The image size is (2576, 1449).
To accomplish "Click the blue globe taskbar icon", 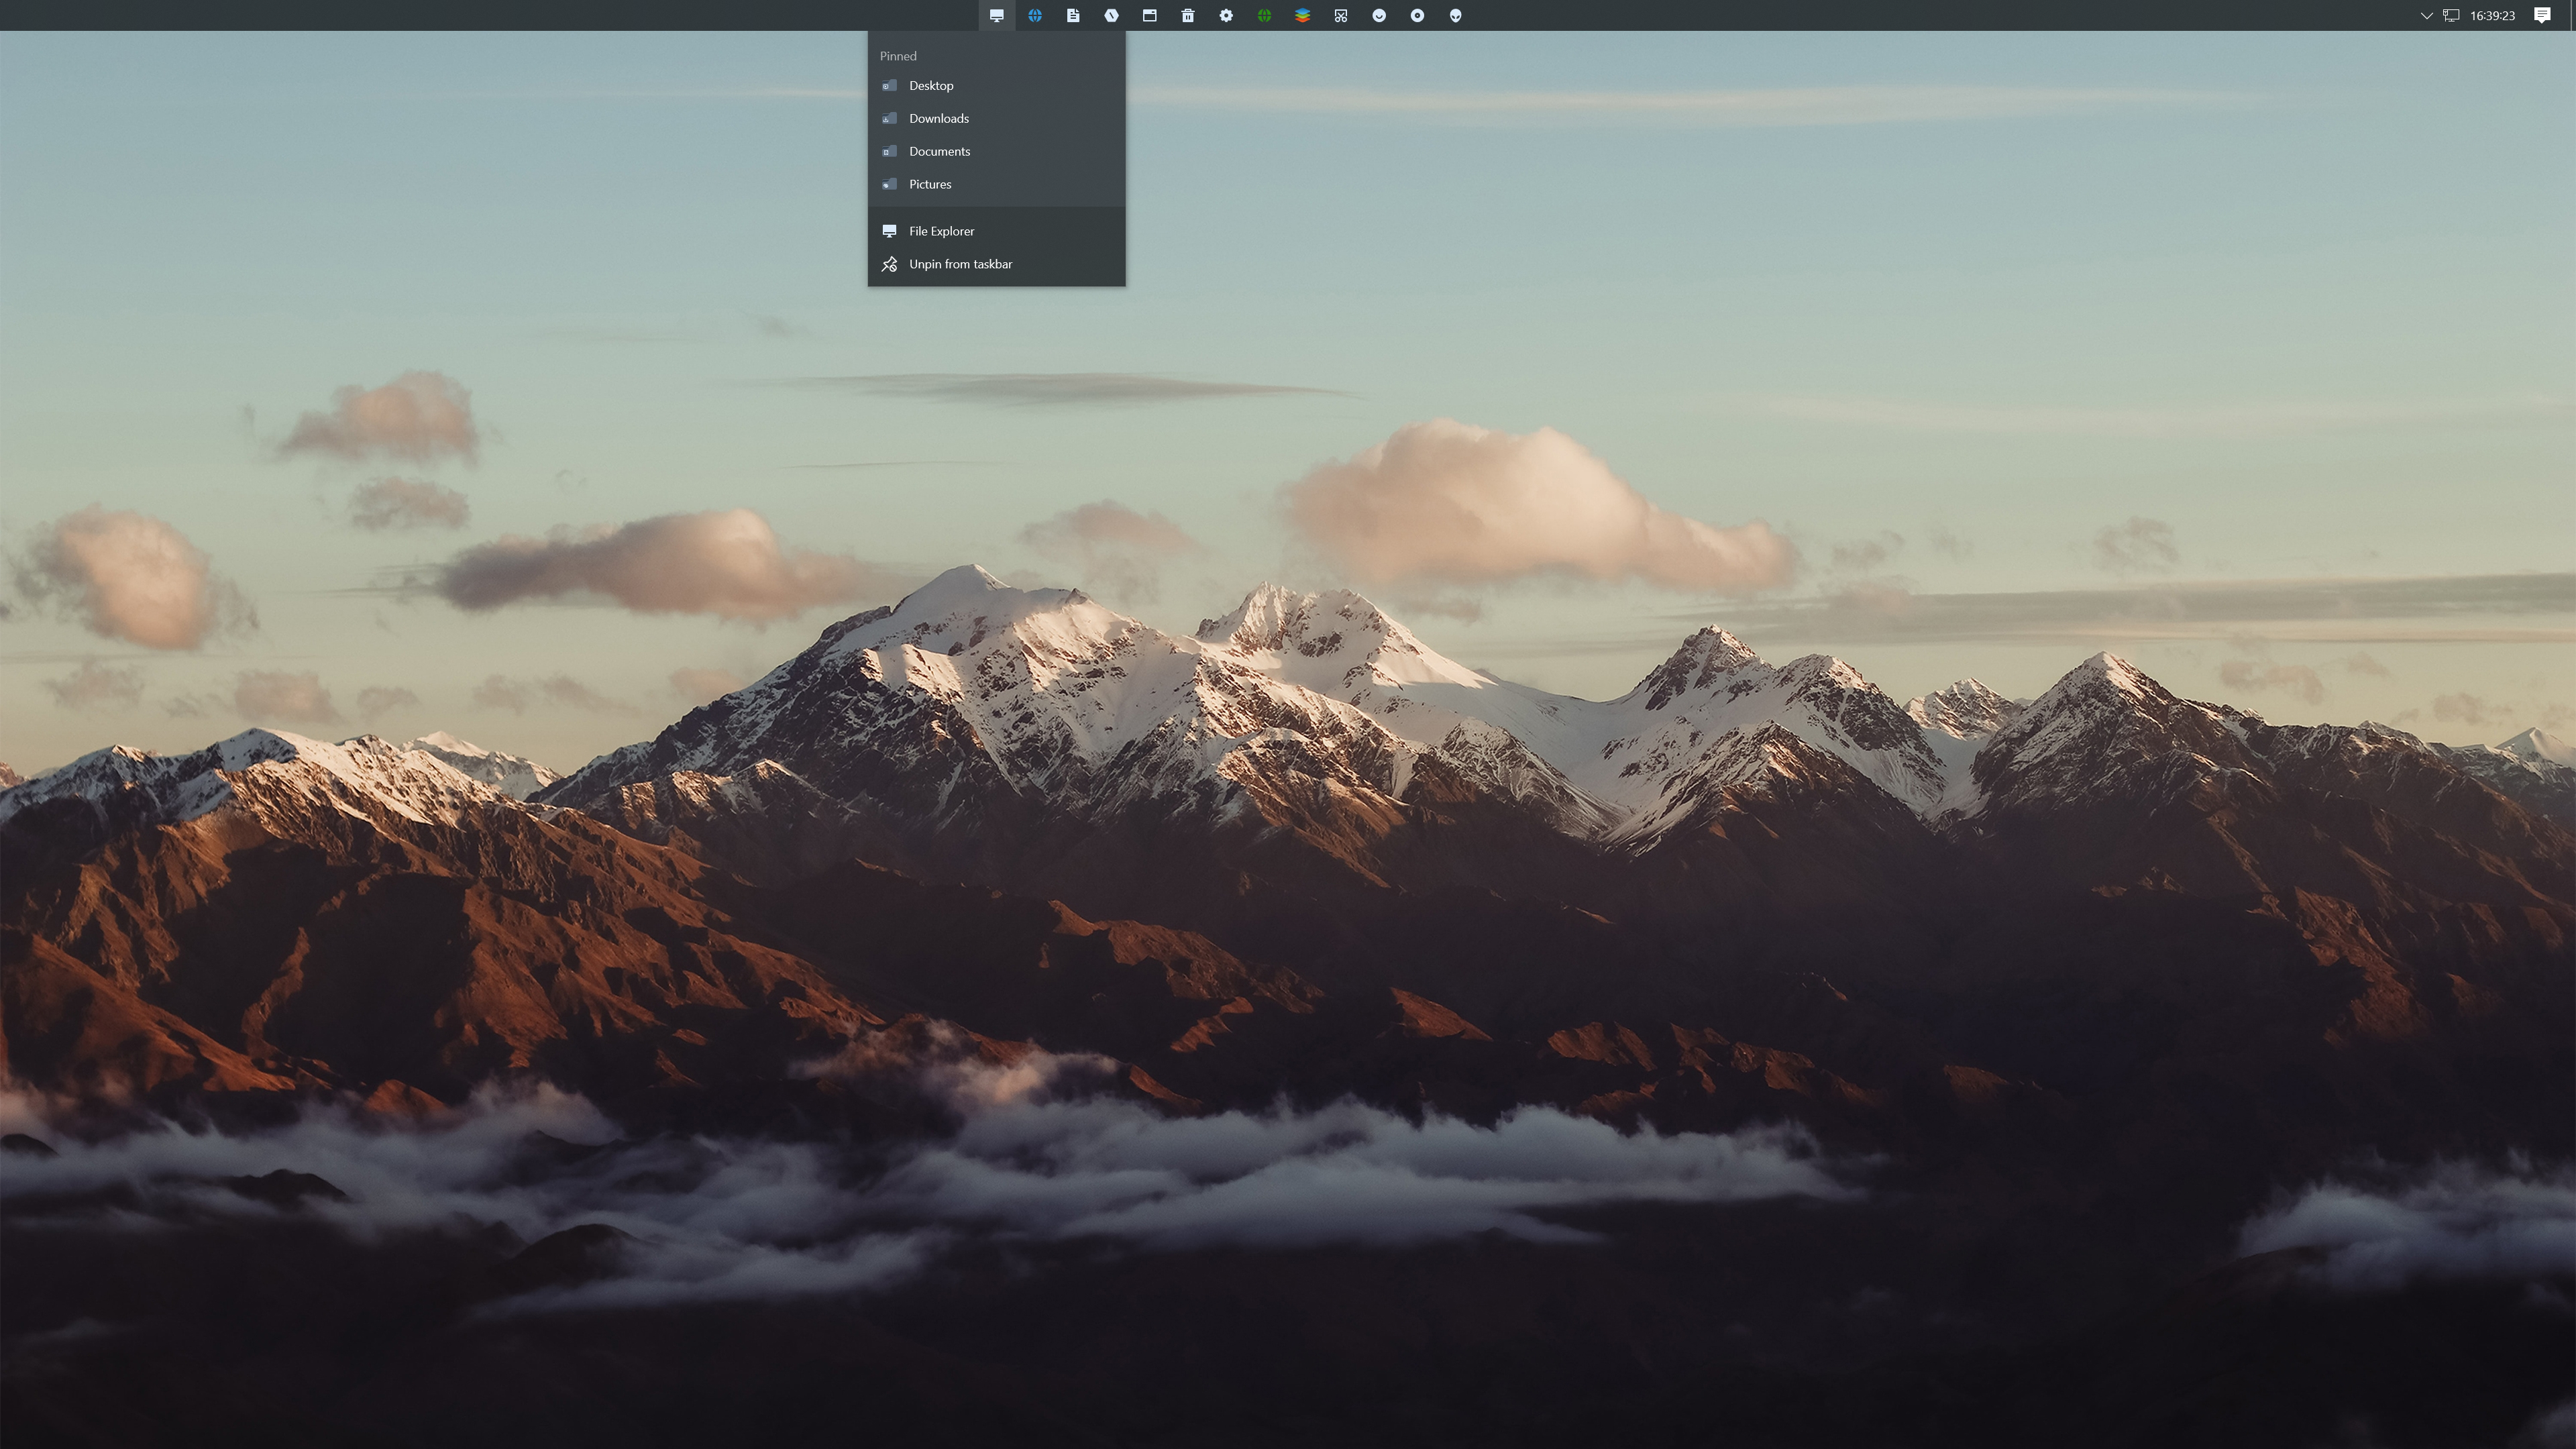I will [1034, 15].
